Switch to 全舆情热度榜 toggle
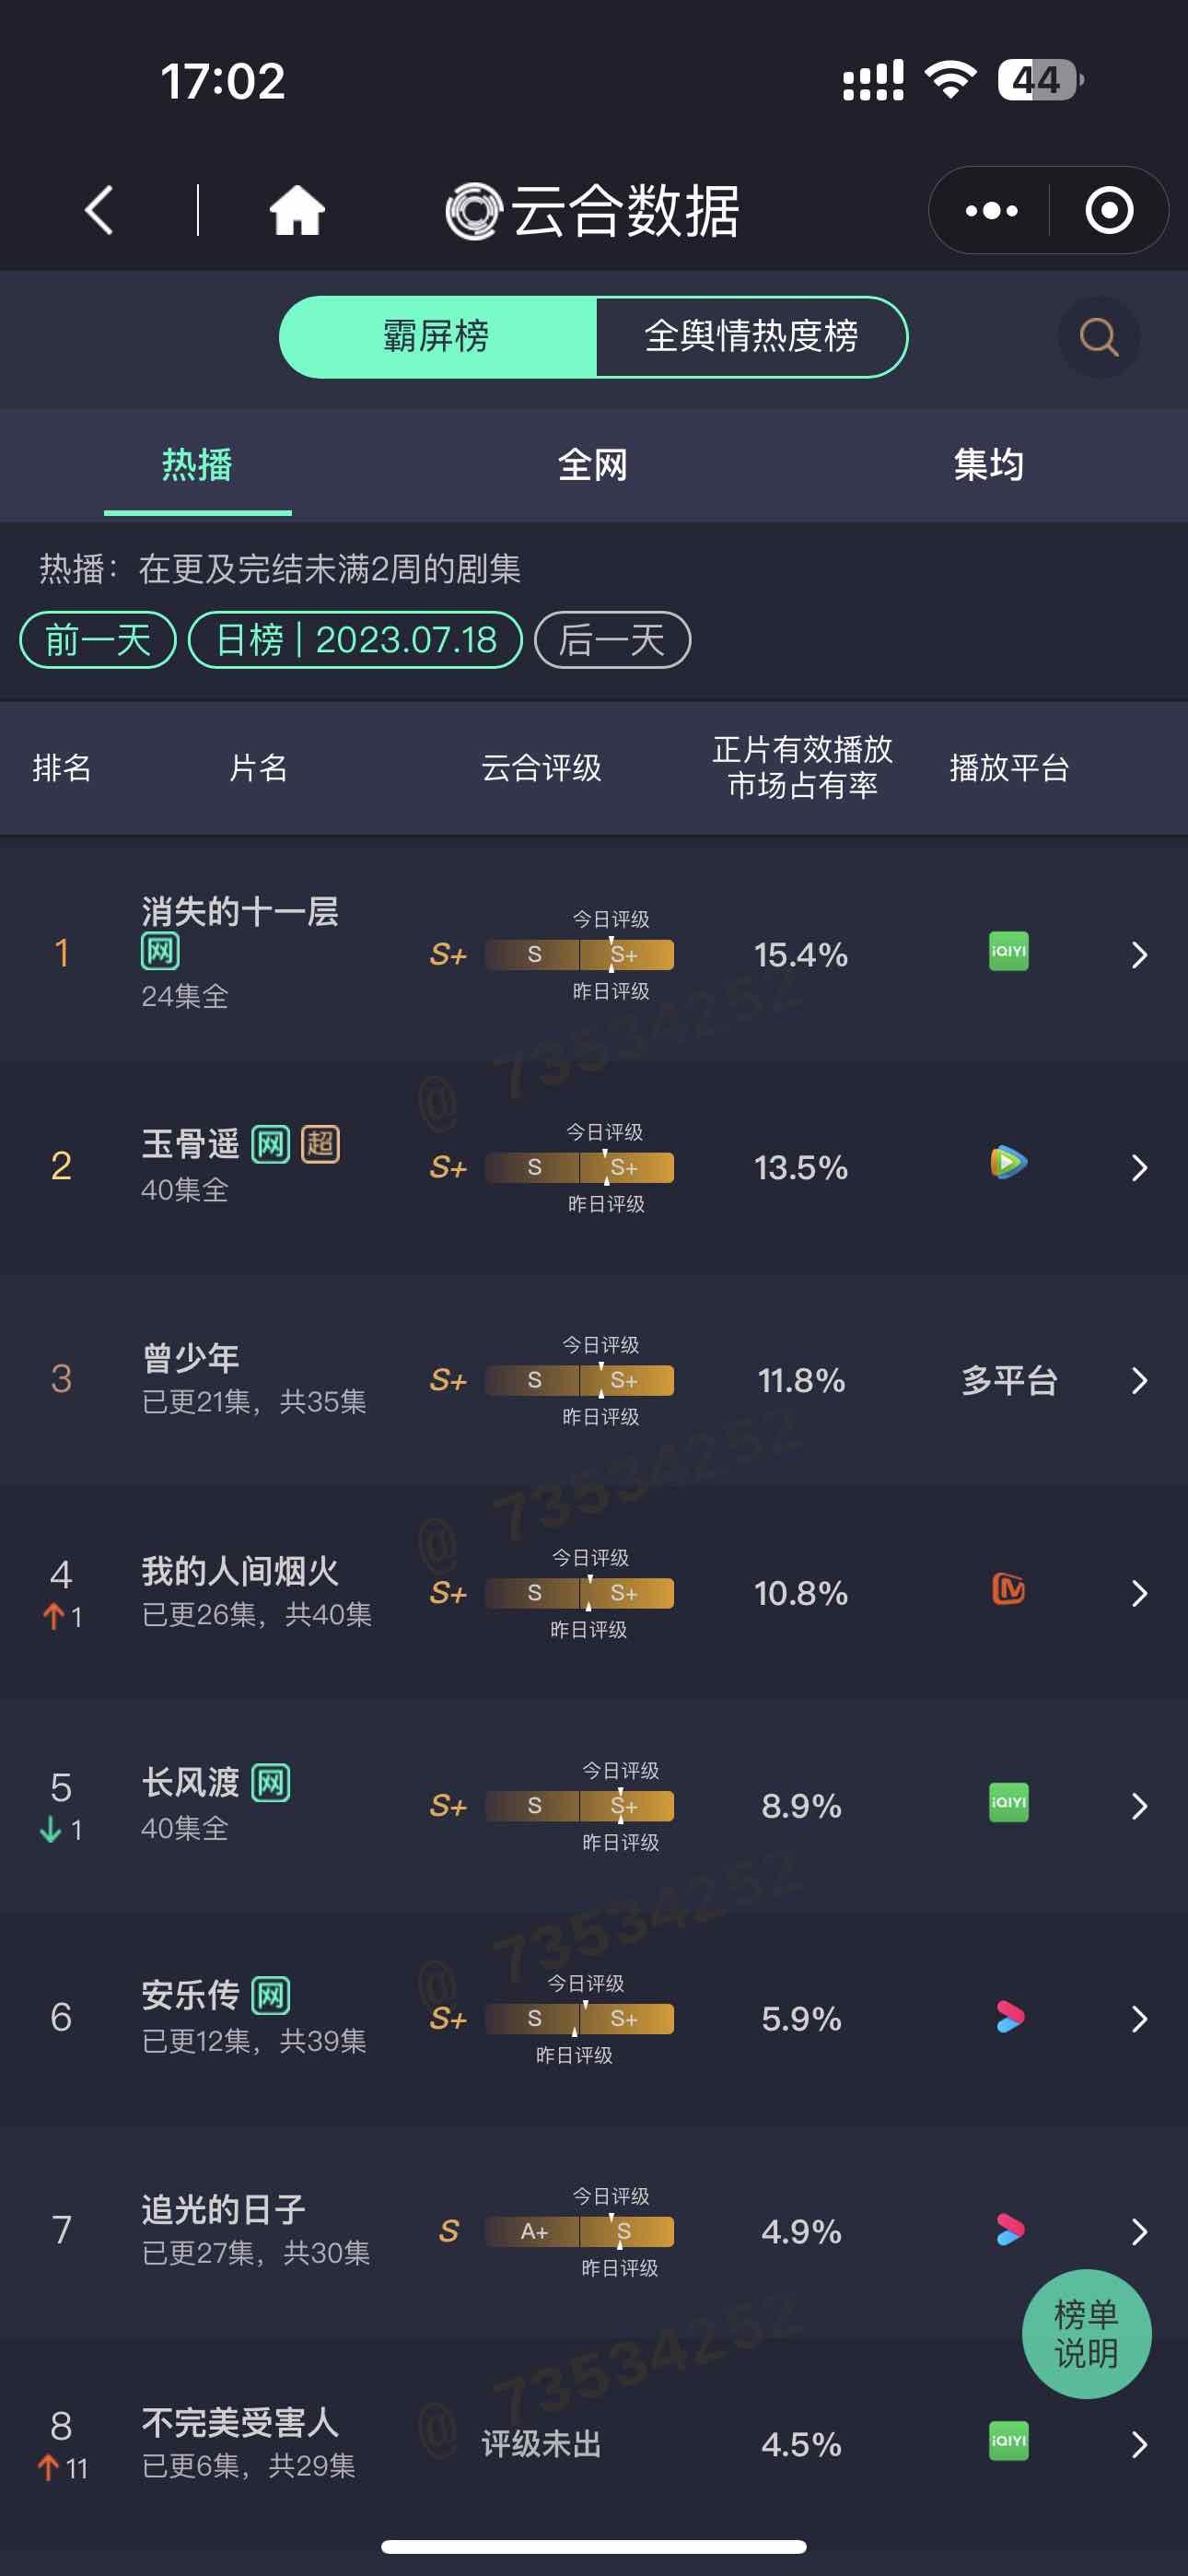The height and width of the screenshot is (2576, 1188). 751,337
